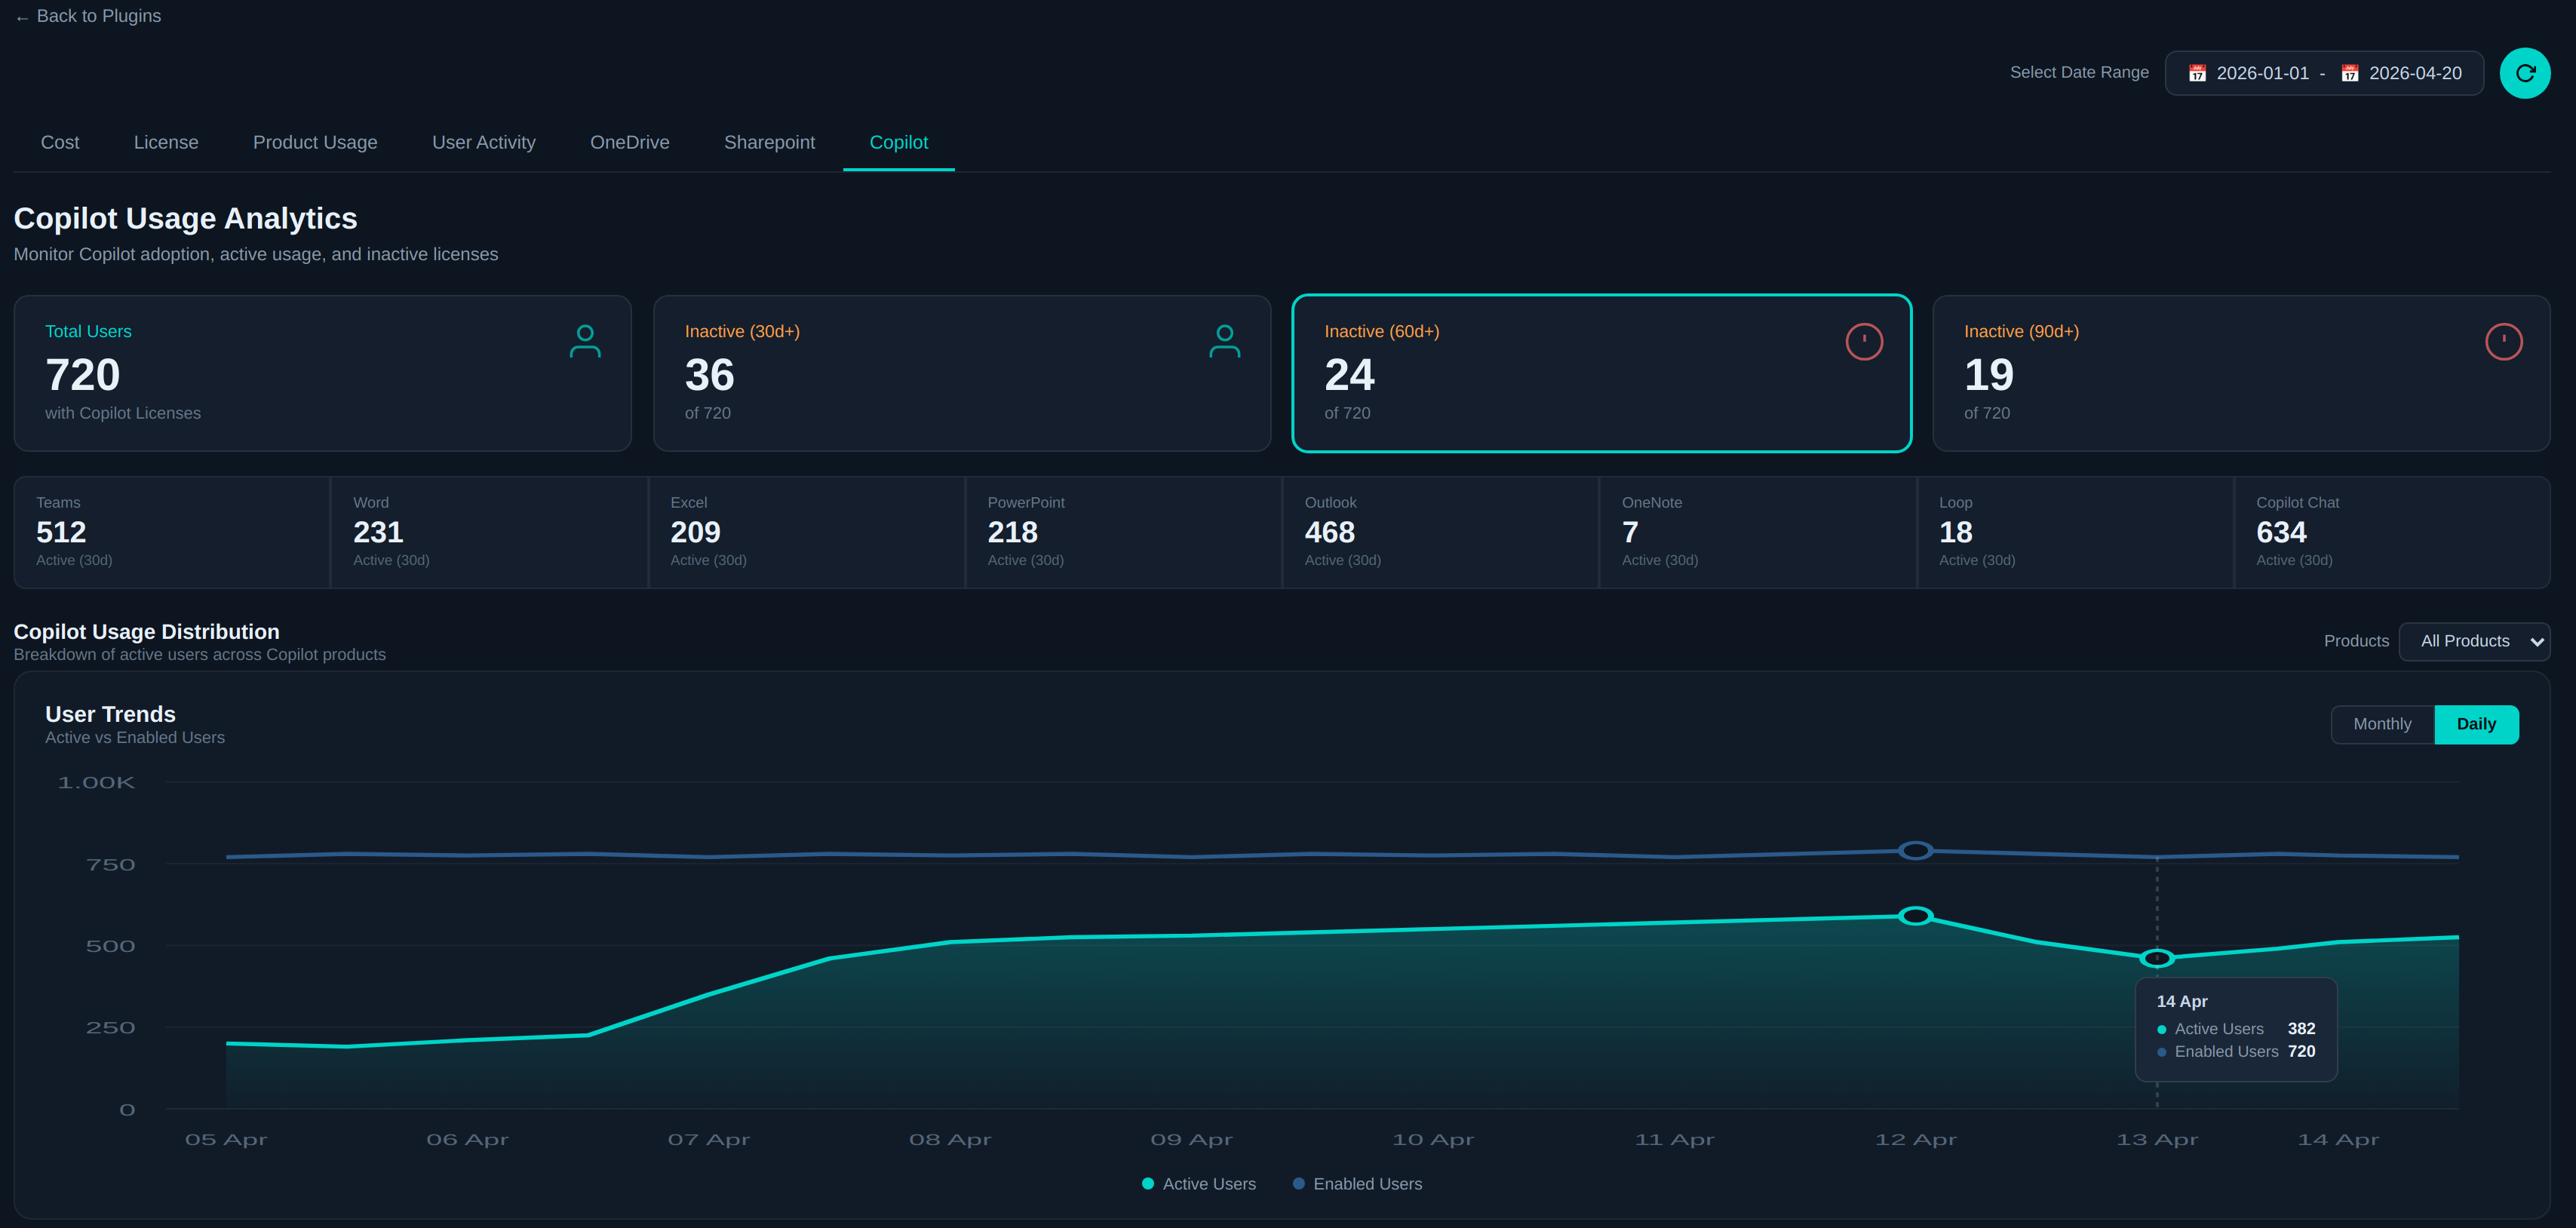The height and width of the screenshot is (1228, 2576).
Task: Click the Inactive (30d+) person icon
Action: (x=1224, y=341)
